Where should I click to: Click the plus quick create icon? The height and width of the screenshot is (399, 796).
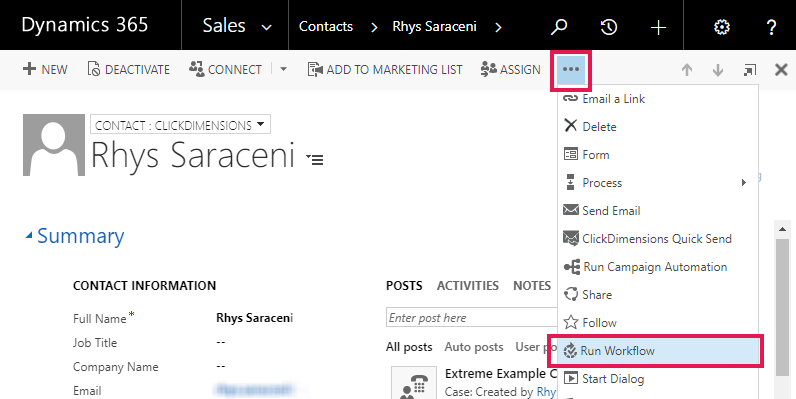click(658, 27)
